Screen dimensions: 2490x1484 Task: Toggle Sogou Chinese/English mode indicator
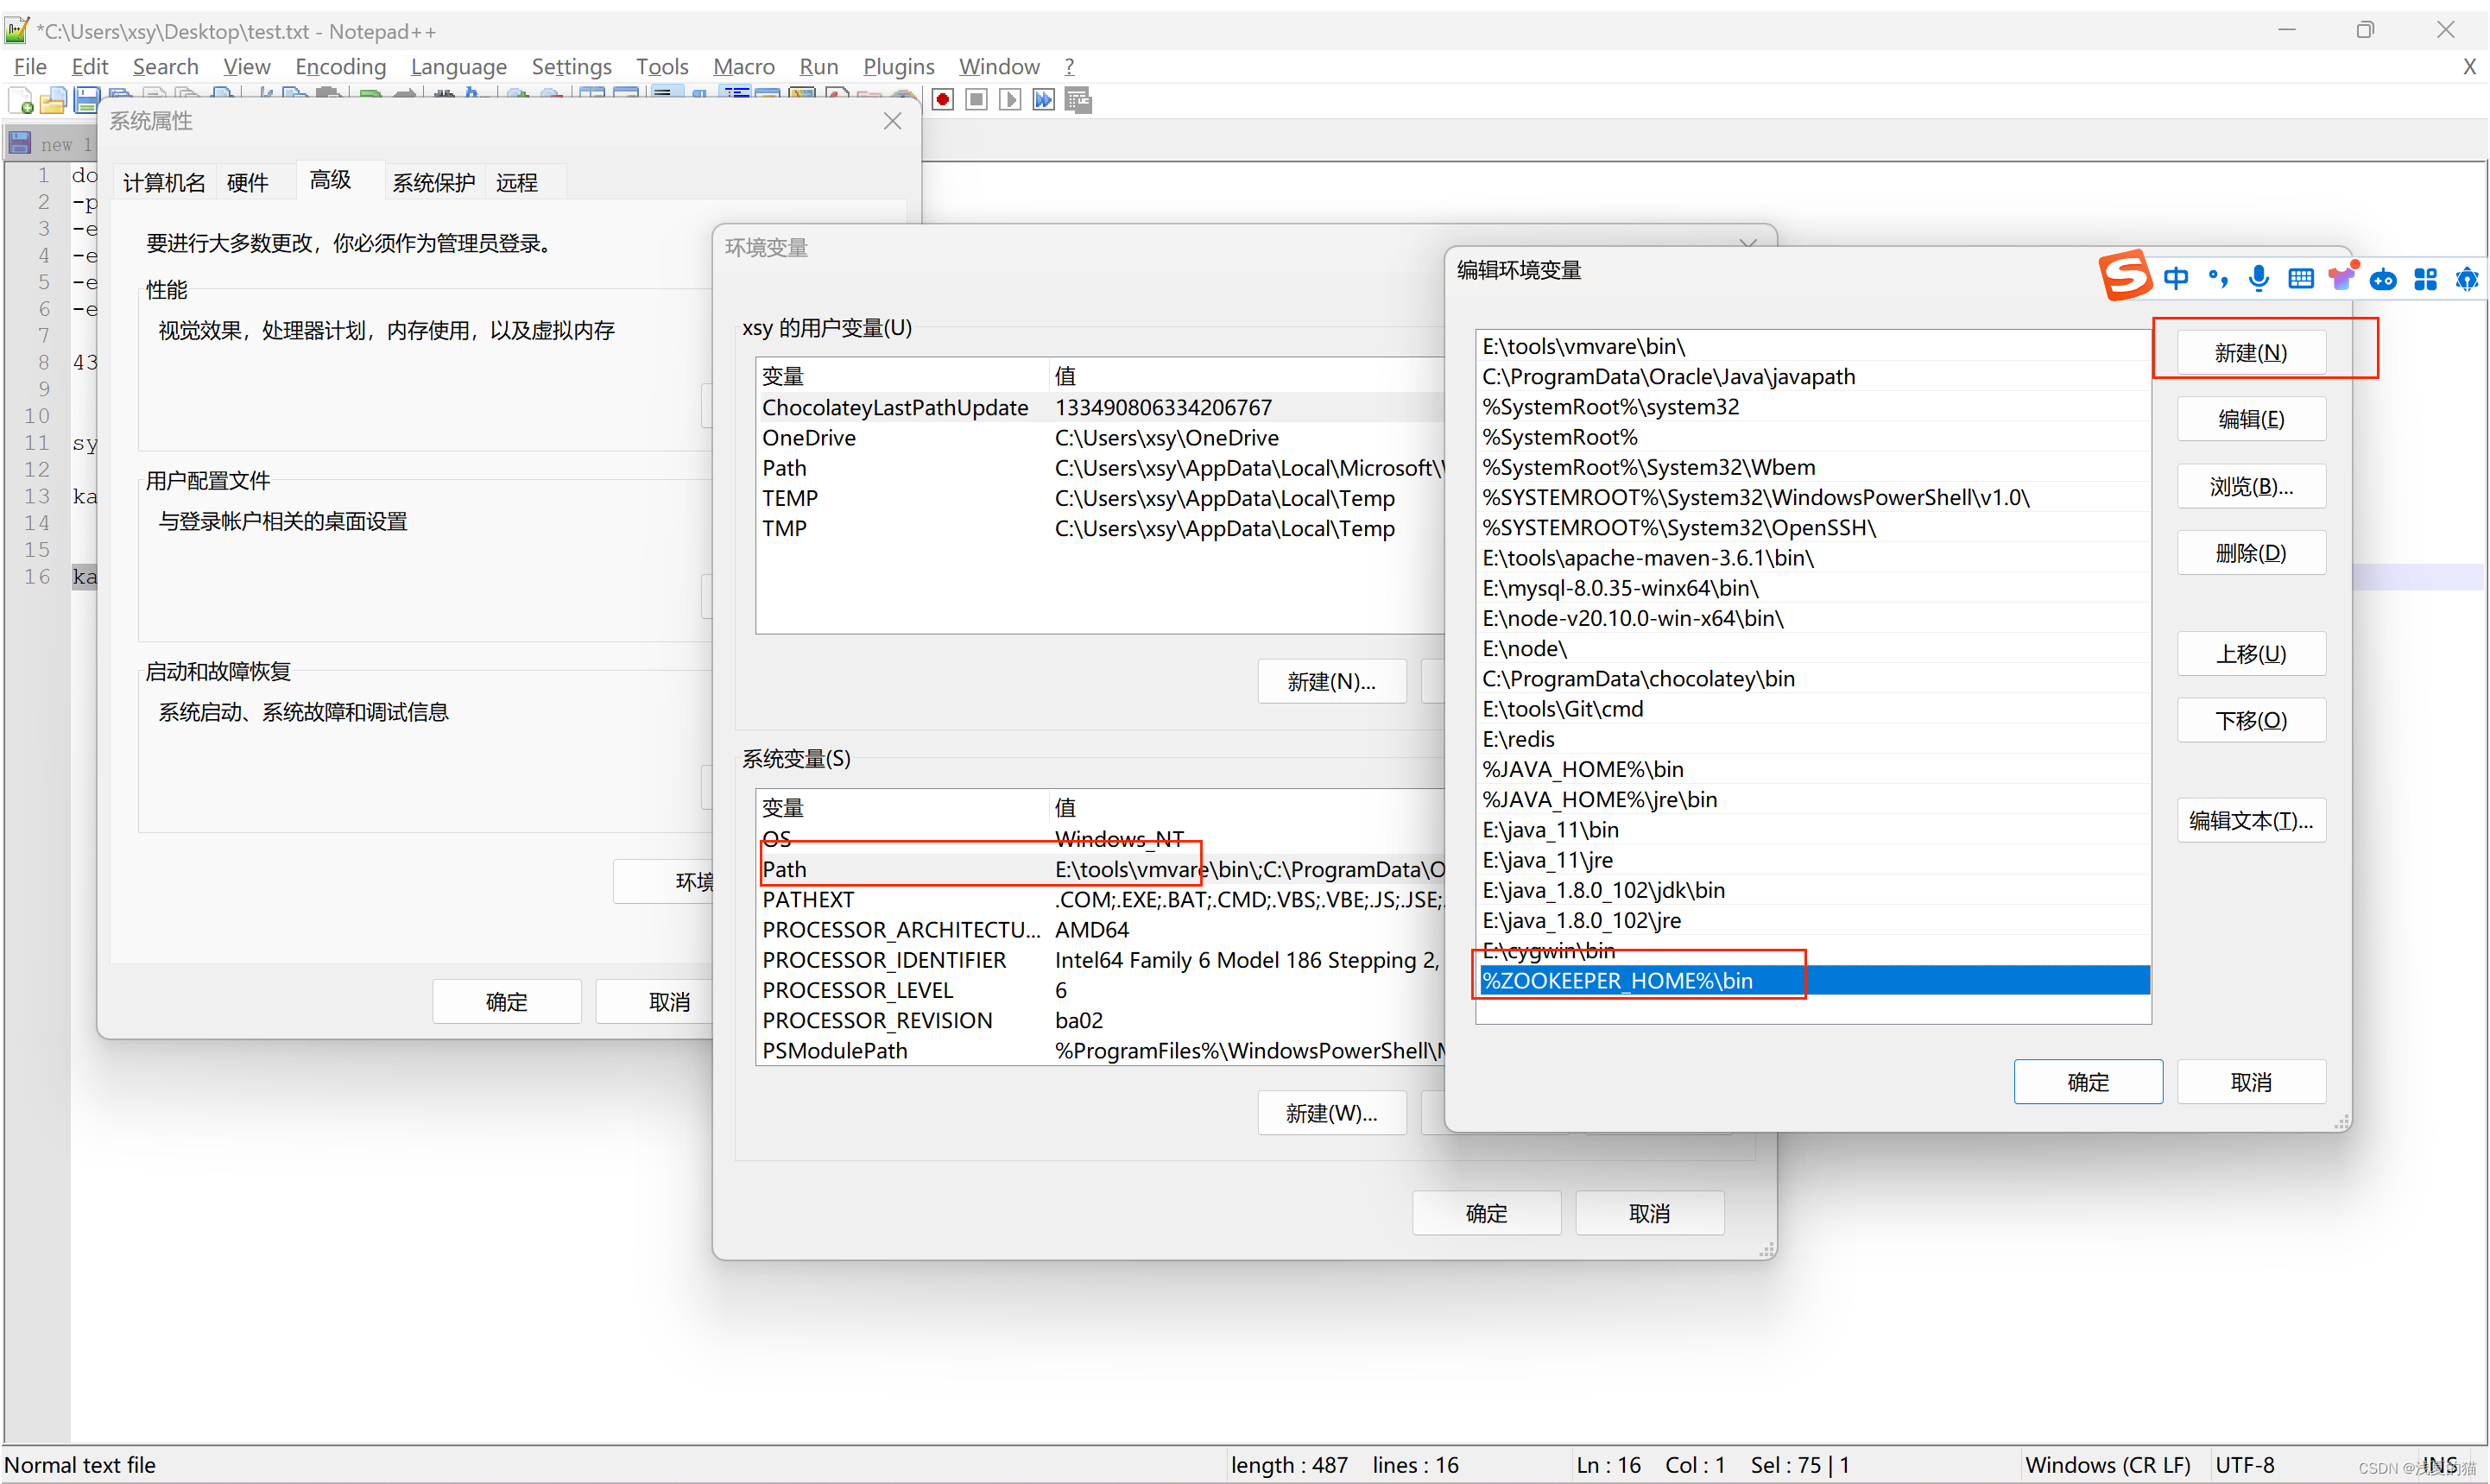point(2175,278)
